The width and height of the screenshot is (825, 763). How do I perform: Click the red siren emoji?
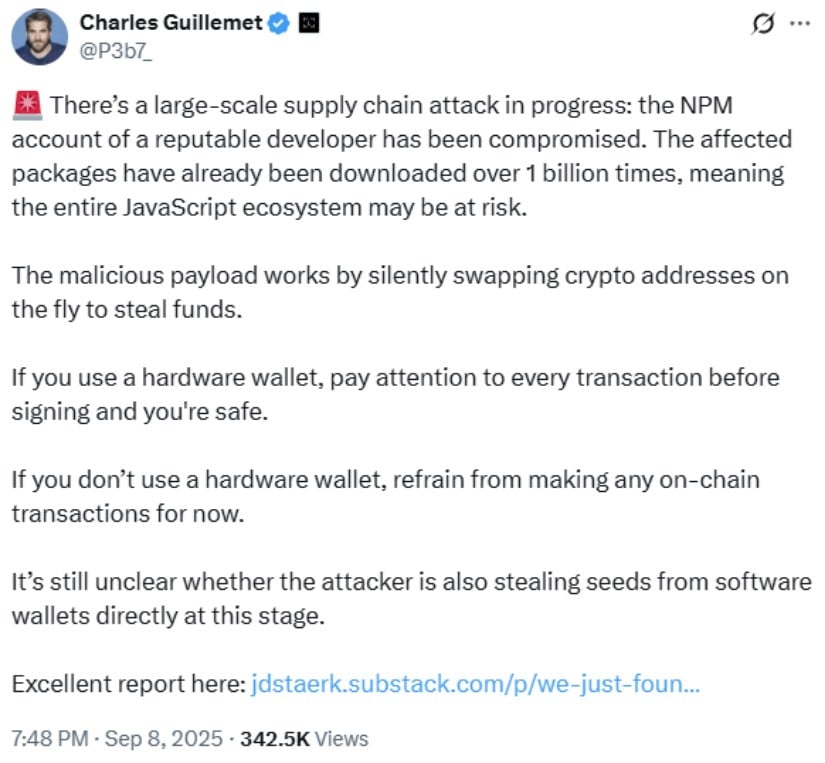click(x=27, y=105)
